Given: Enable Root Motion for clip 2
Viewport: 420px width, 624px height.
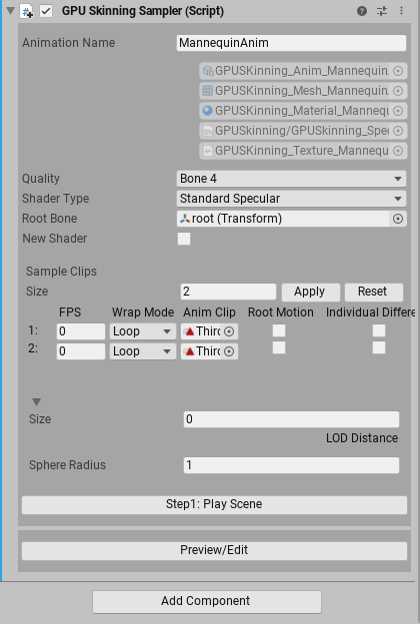Looking at the screenshot, I should (x=279, y=347).
